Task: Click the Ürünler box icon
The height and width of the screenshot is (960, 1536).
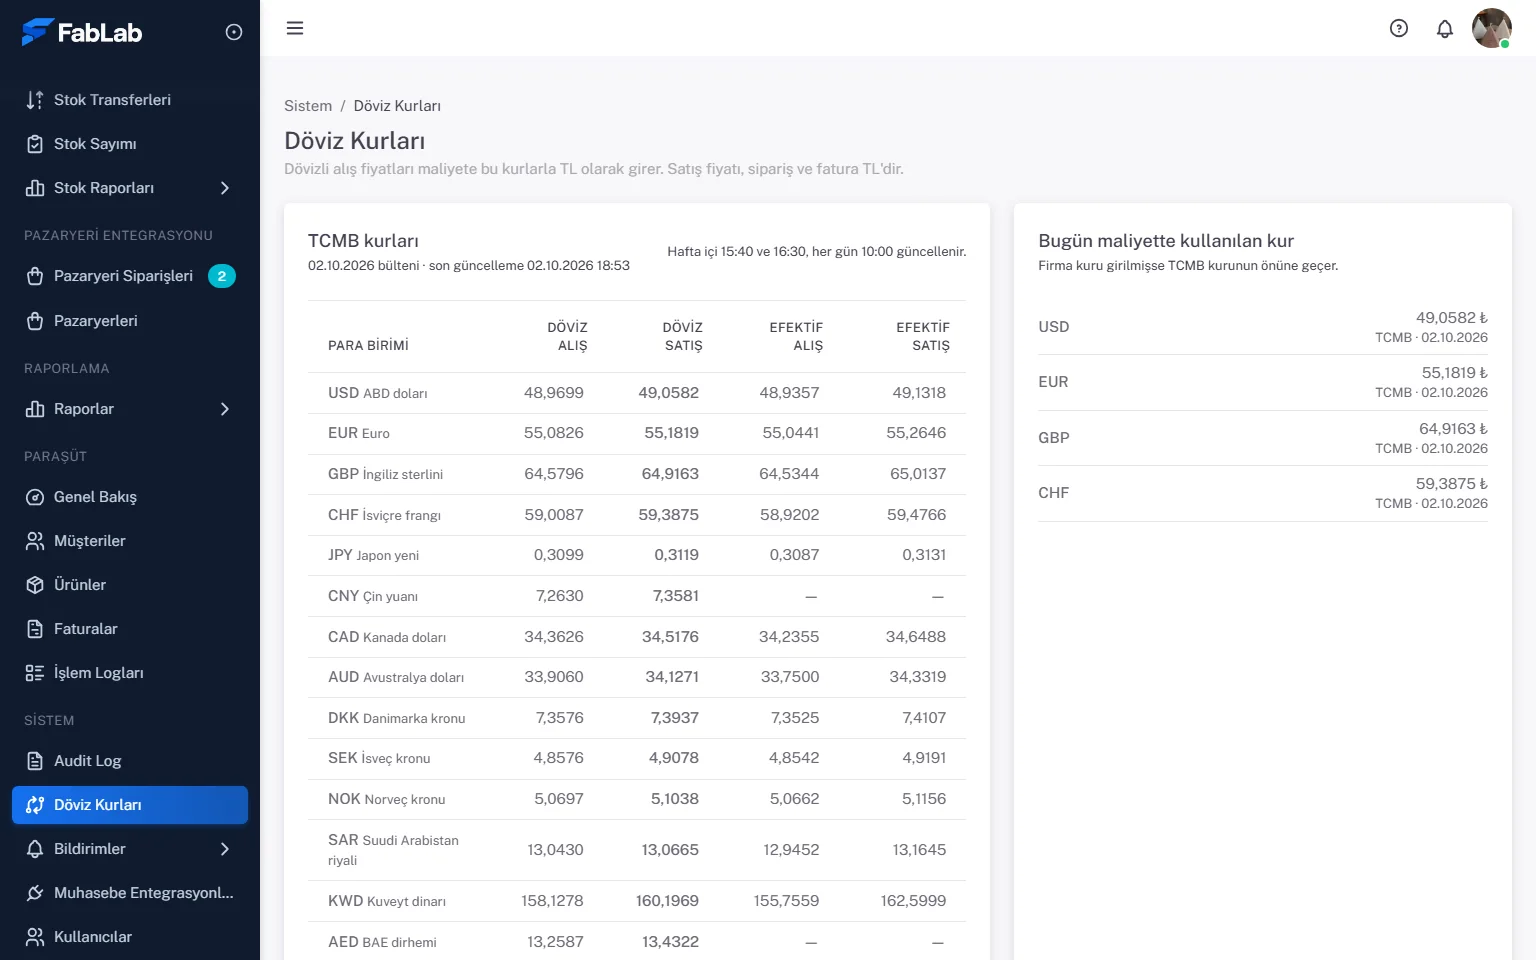Action: (35, 585)
